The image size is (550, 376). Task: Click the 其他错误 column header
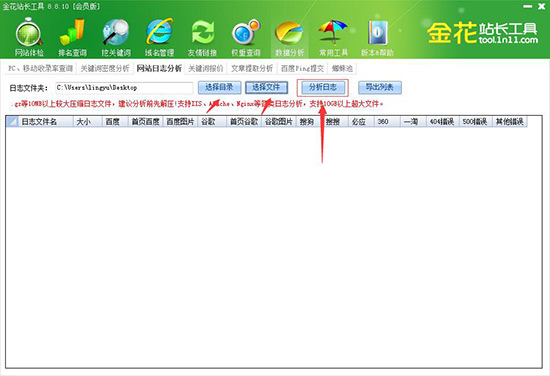(x=510, y=122)
